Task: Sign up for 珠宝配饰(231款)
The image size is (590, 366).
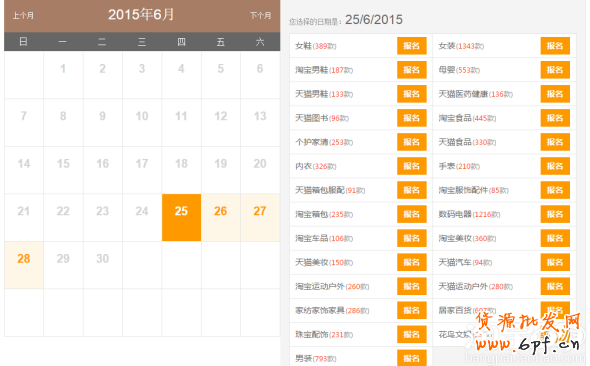Action: point(412,335)
